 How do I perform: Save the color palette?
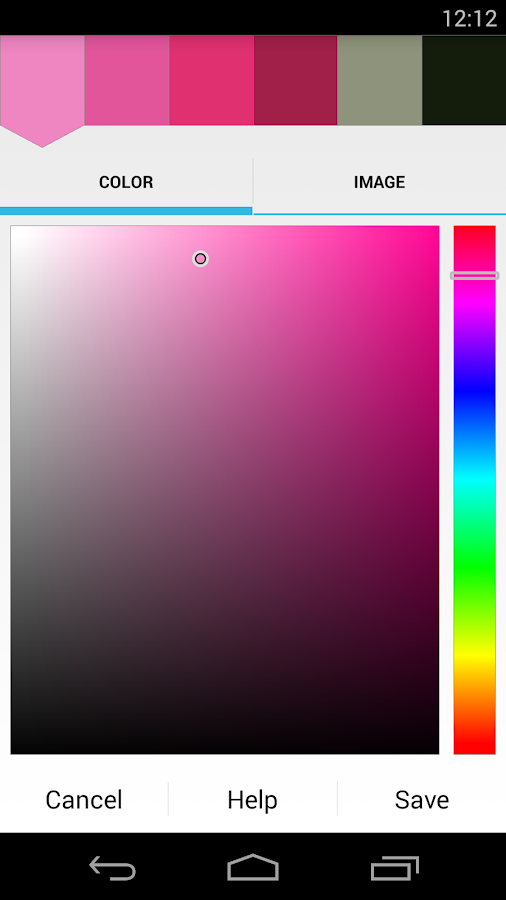422,800
